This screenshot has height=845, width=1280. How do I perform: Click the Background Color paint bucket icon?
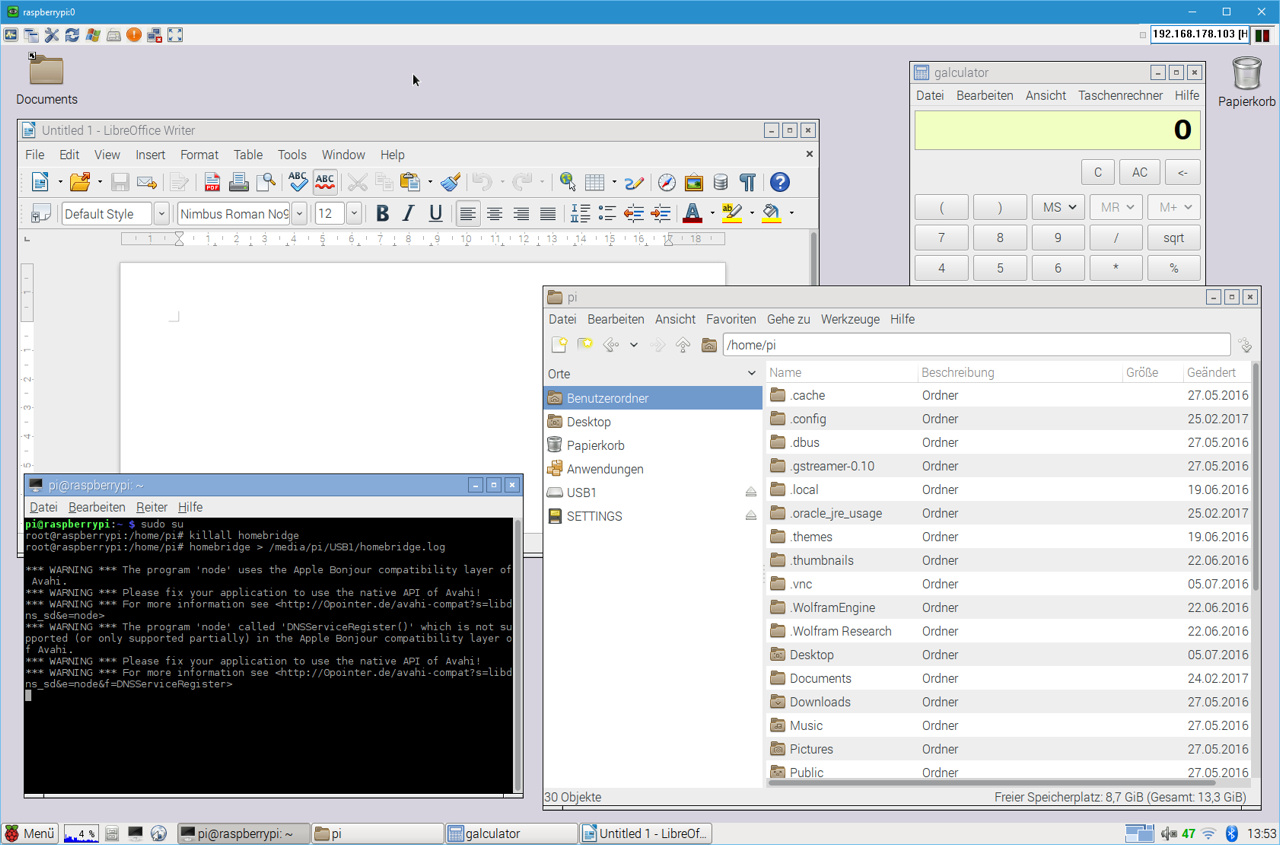771,213
